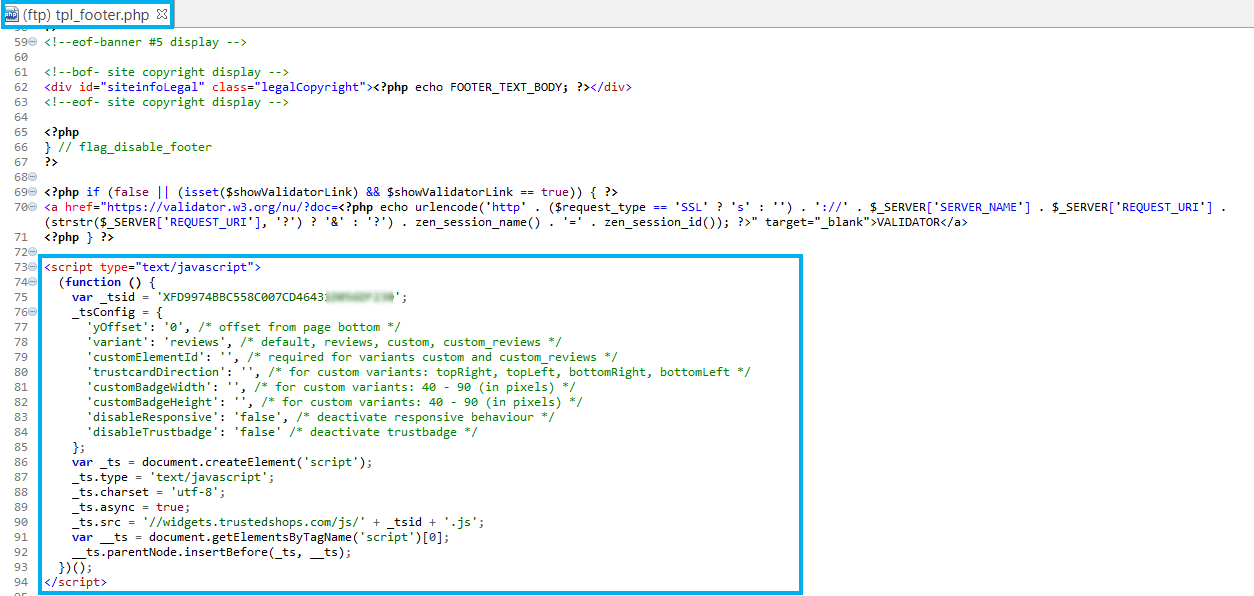
Task: Close the tpl_footer.php editor tab
Action: click(163, 14)
